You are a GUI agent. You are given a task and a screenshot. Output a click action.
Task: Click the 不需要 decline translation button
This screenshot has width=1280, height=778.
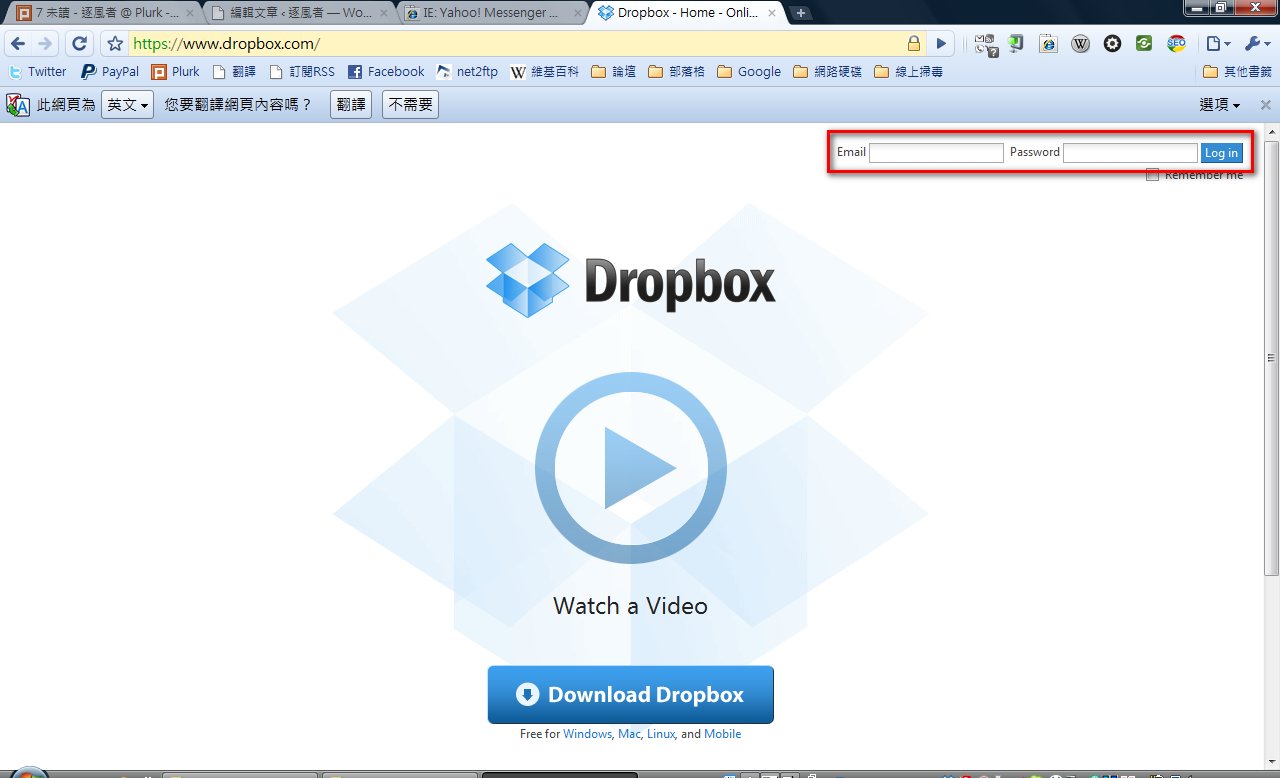coord(410,105)
